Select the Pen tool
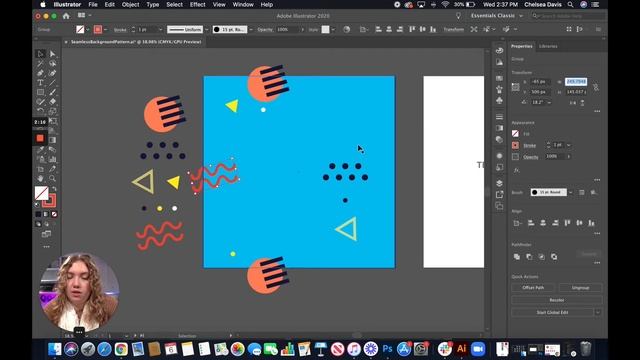The image size is (640, 360). [x=40, y=73]
